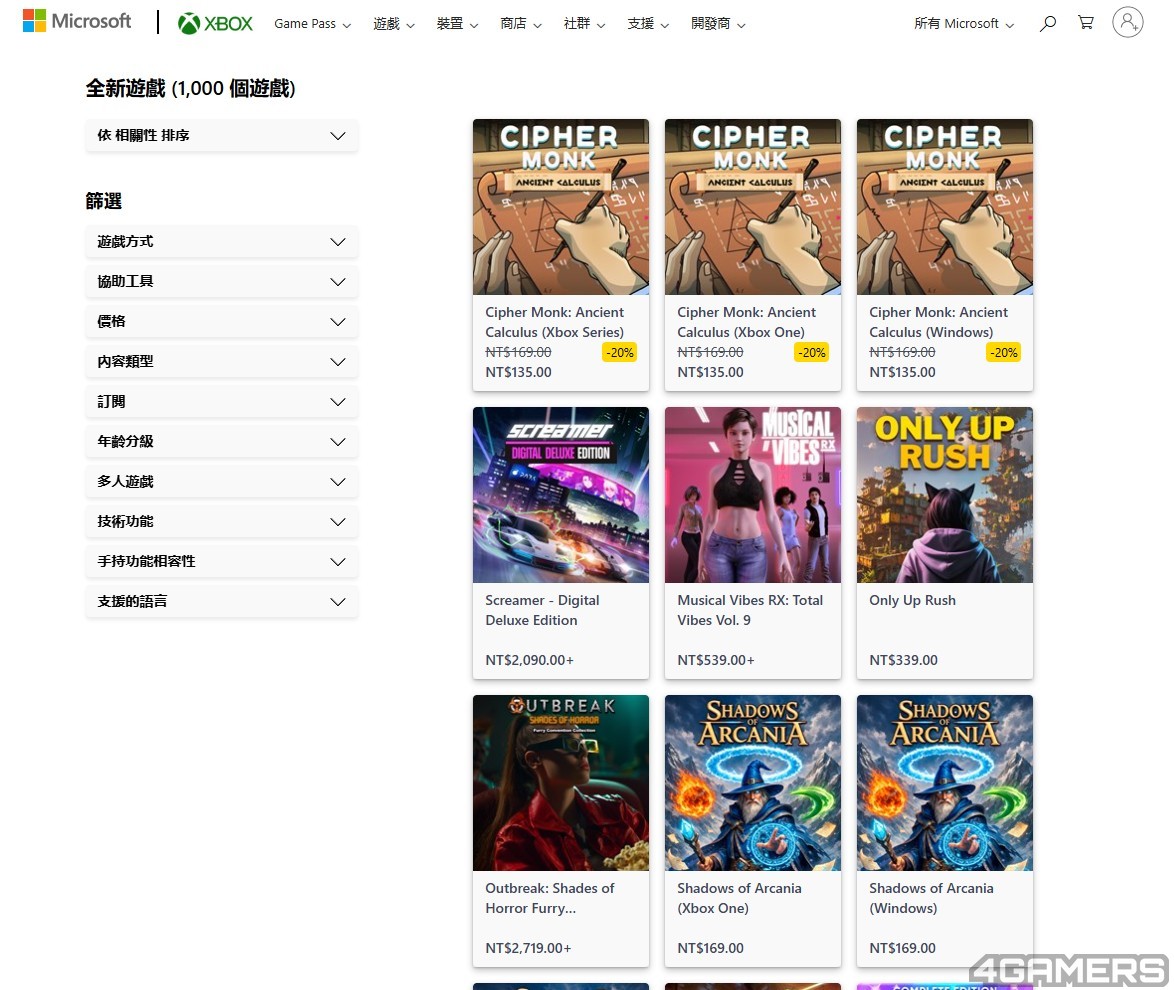Open the Game Pass menu
This screenshot has width=1174, height=990.
pyautogui.click(x=312, y=24)
